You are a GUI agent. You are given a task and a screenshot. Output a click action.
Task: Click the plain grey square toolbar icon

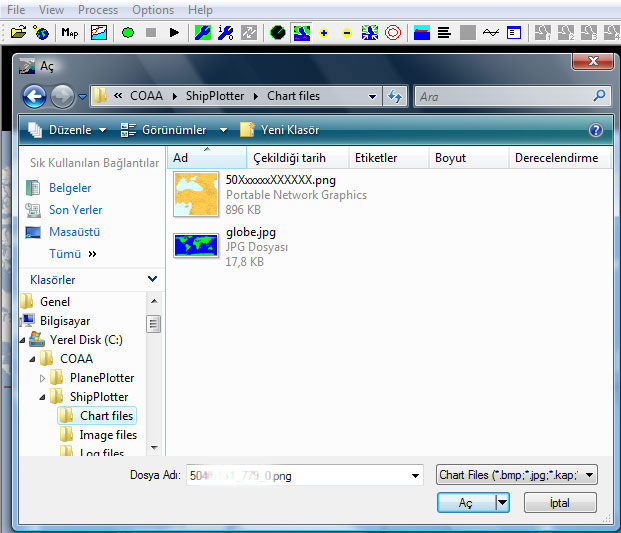(468, 32)
